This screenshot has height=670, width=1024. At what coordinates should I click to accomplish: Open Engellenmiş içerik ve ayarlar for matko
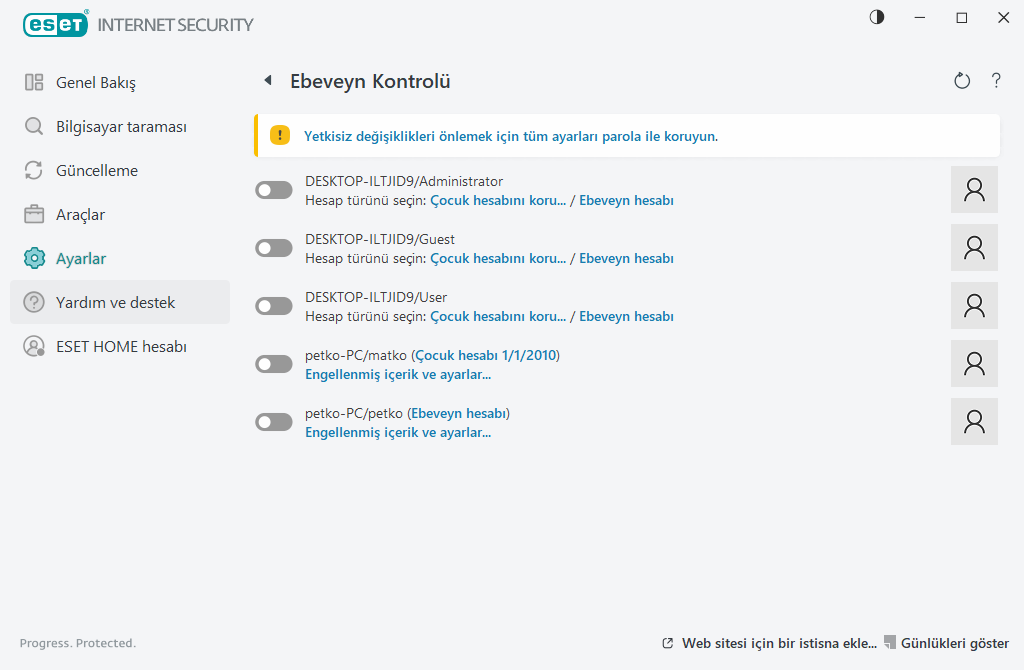click(x=398, y=375)
